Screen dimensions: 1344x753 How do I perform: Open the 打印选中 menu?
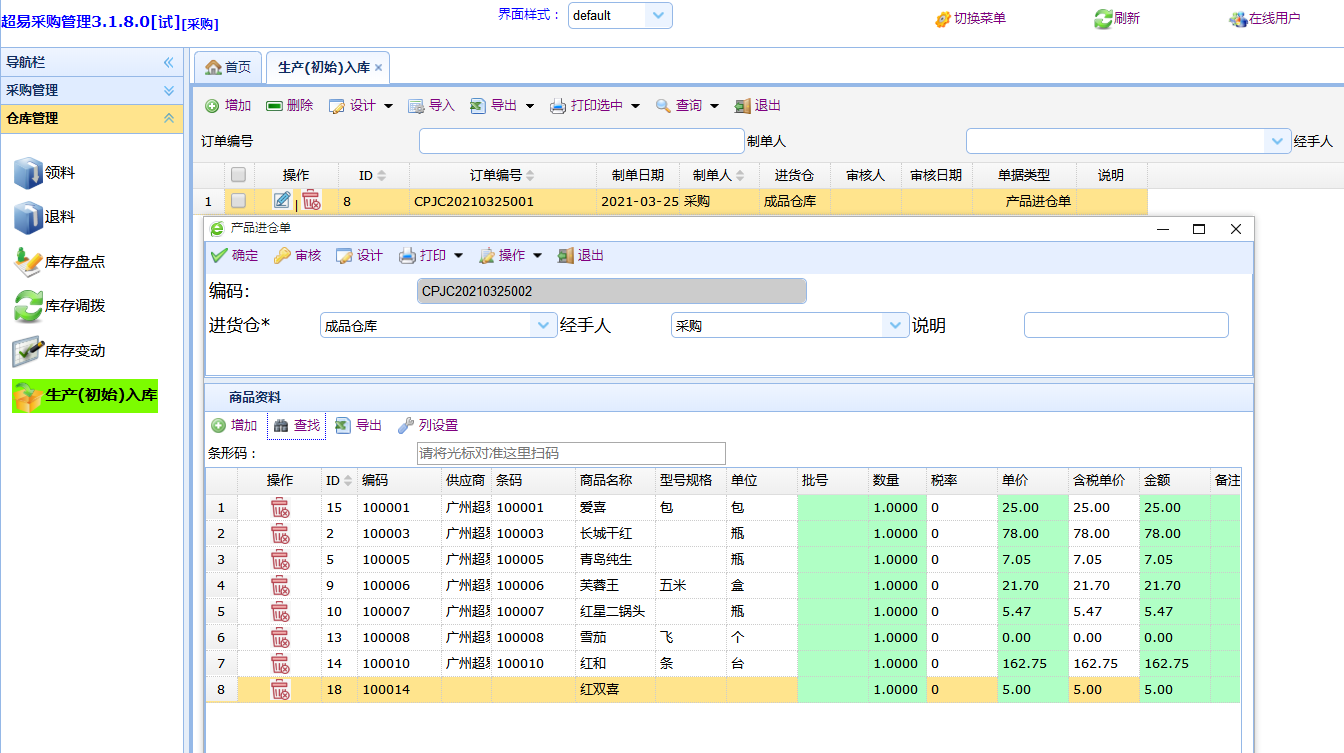coord(595,106)
